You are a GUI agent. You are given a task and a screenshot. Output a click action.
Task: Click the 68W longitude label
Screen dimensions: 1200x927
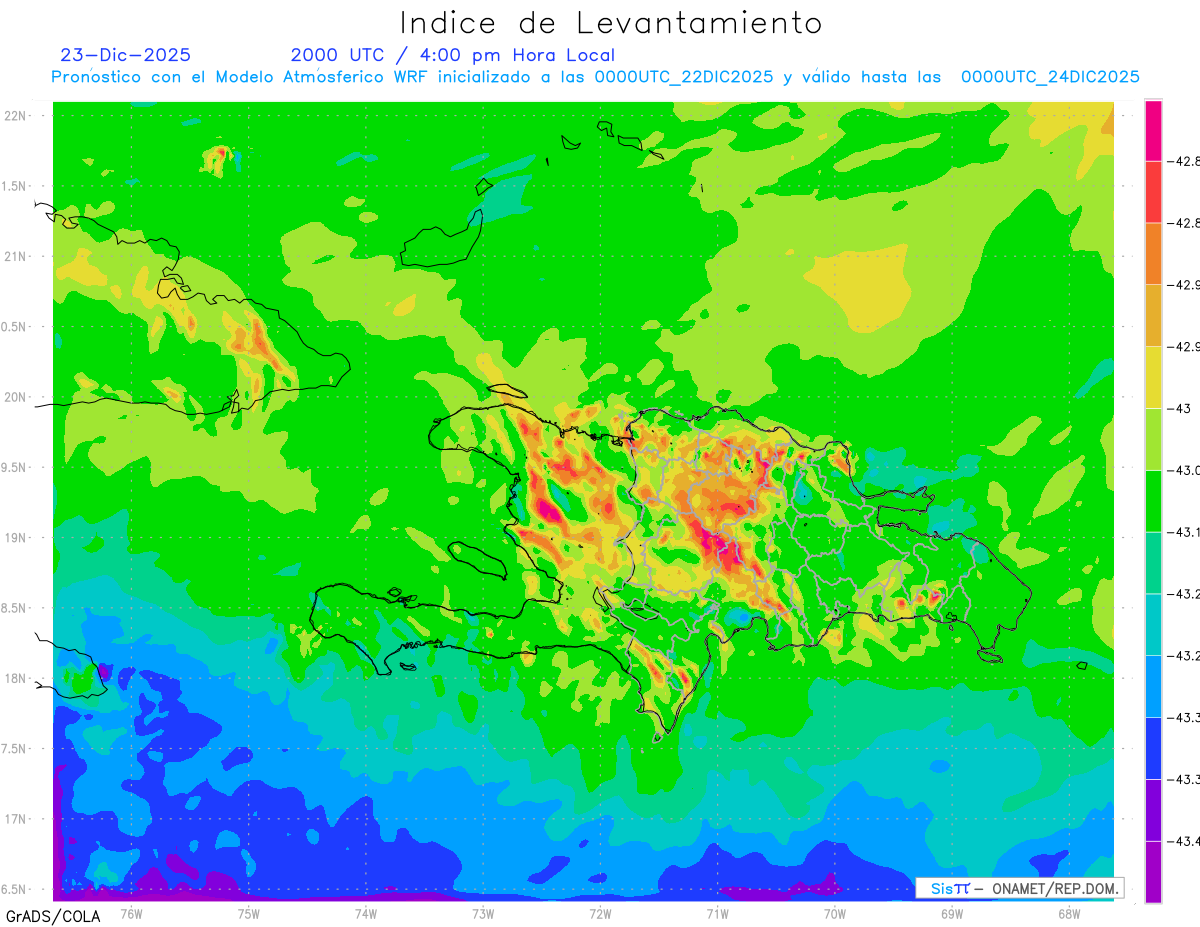(1069, 913)
